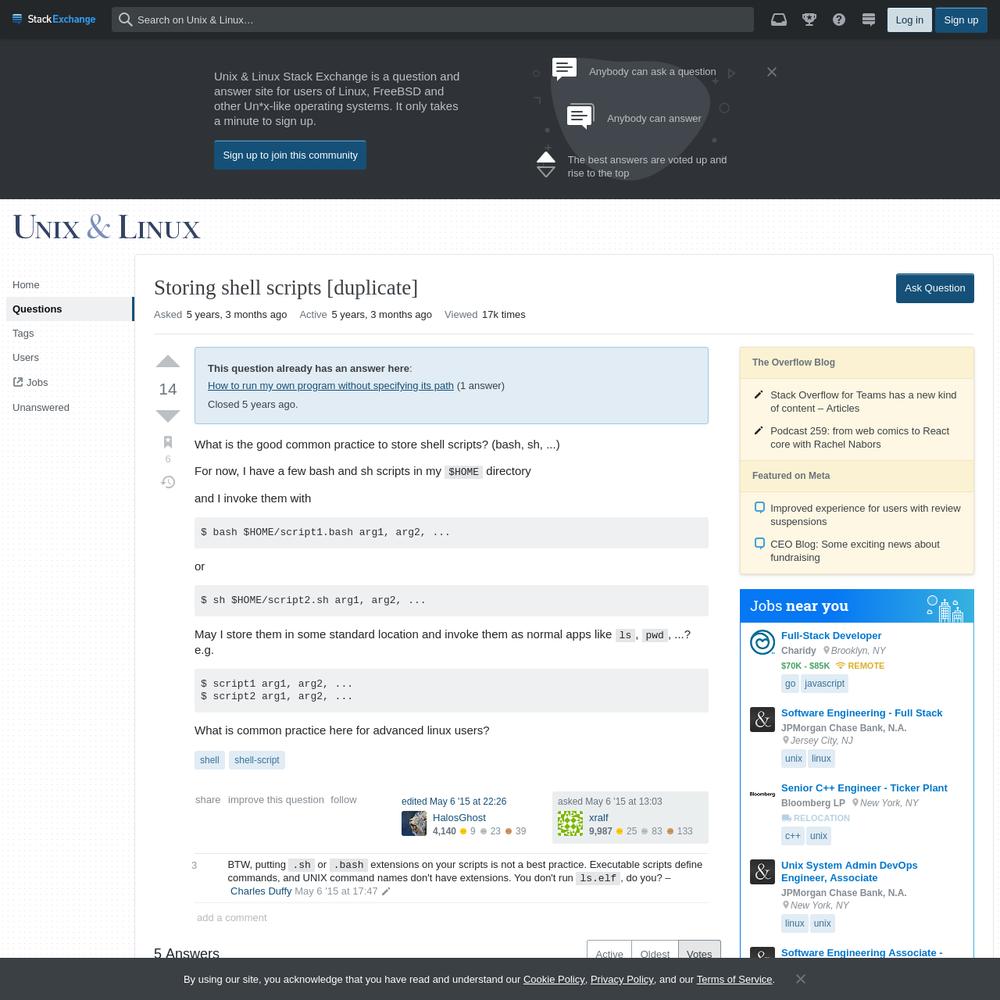Open Improved experience for users meta post
Viewport: 1000px width, 1000px height.
coord(865,515)
